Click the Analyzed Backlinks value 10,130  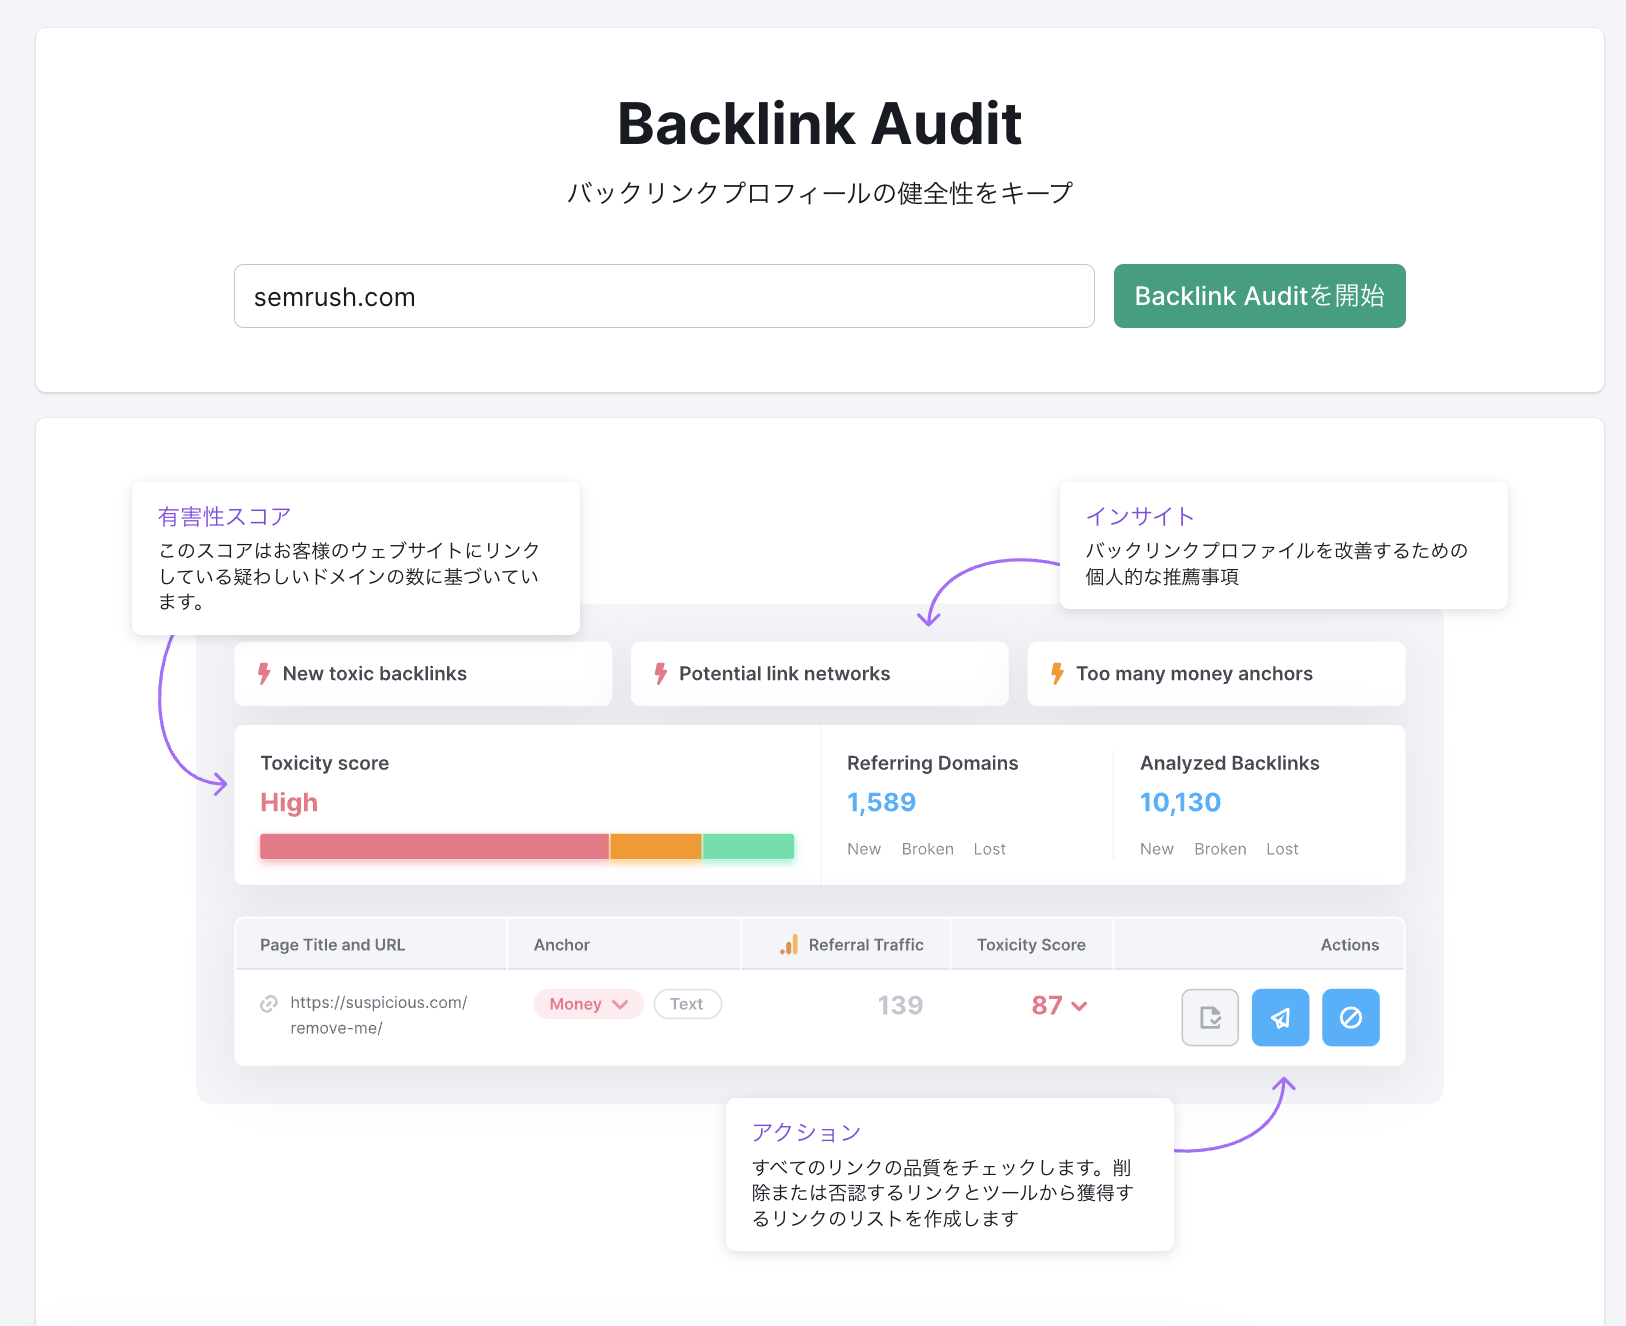click(x=1180, y=803)
